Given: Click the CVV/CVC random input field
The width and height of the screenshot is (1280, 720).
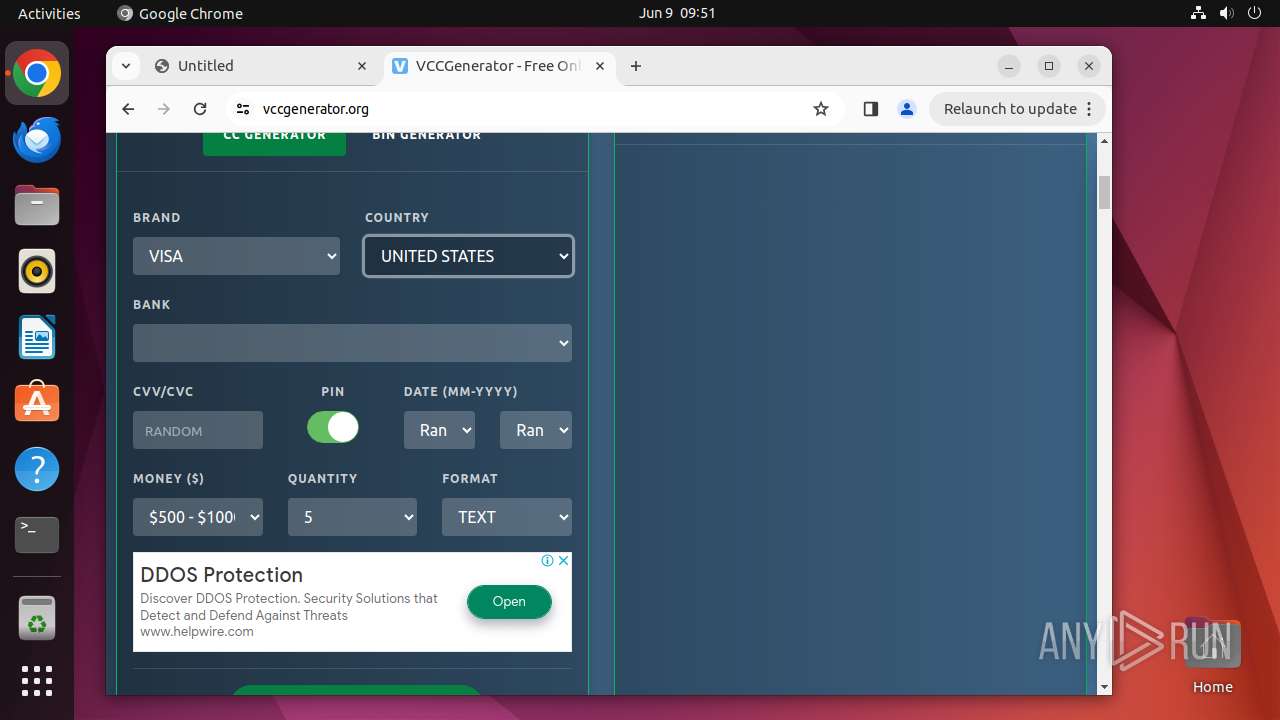Looking at the screenshot, I should click(198, 430).
